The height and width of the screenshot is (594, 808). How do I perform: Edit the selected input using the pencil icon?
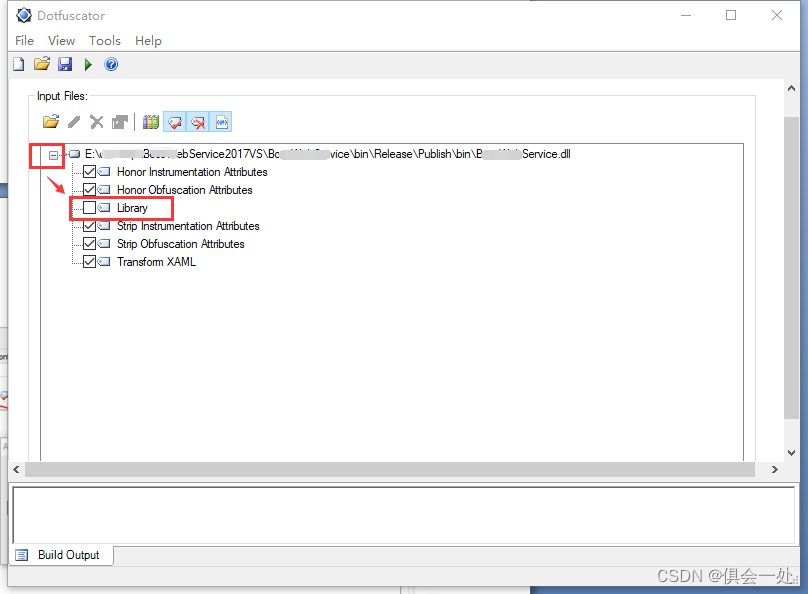pos(74,122)
